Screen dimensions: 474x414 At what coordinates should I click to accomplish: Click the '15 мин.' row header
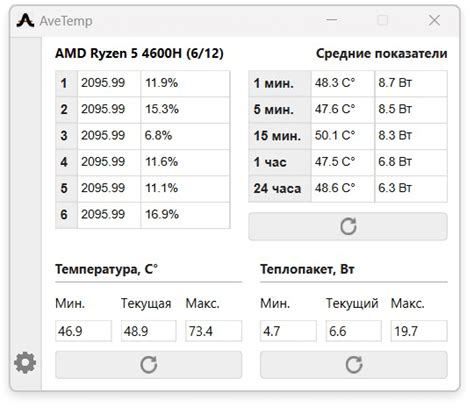[x=280, y=136]
